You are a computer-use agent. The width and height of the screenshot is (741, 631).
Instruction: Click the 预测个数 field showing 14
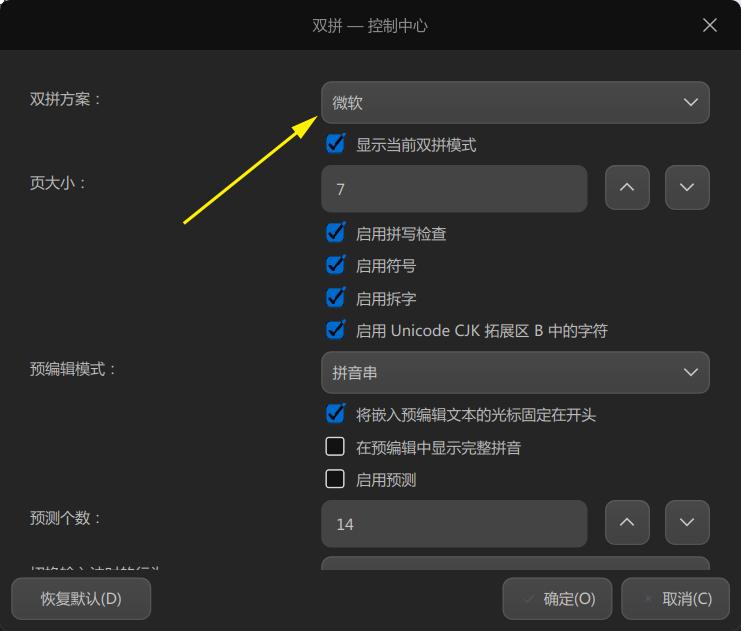click(x=454, y=524)
